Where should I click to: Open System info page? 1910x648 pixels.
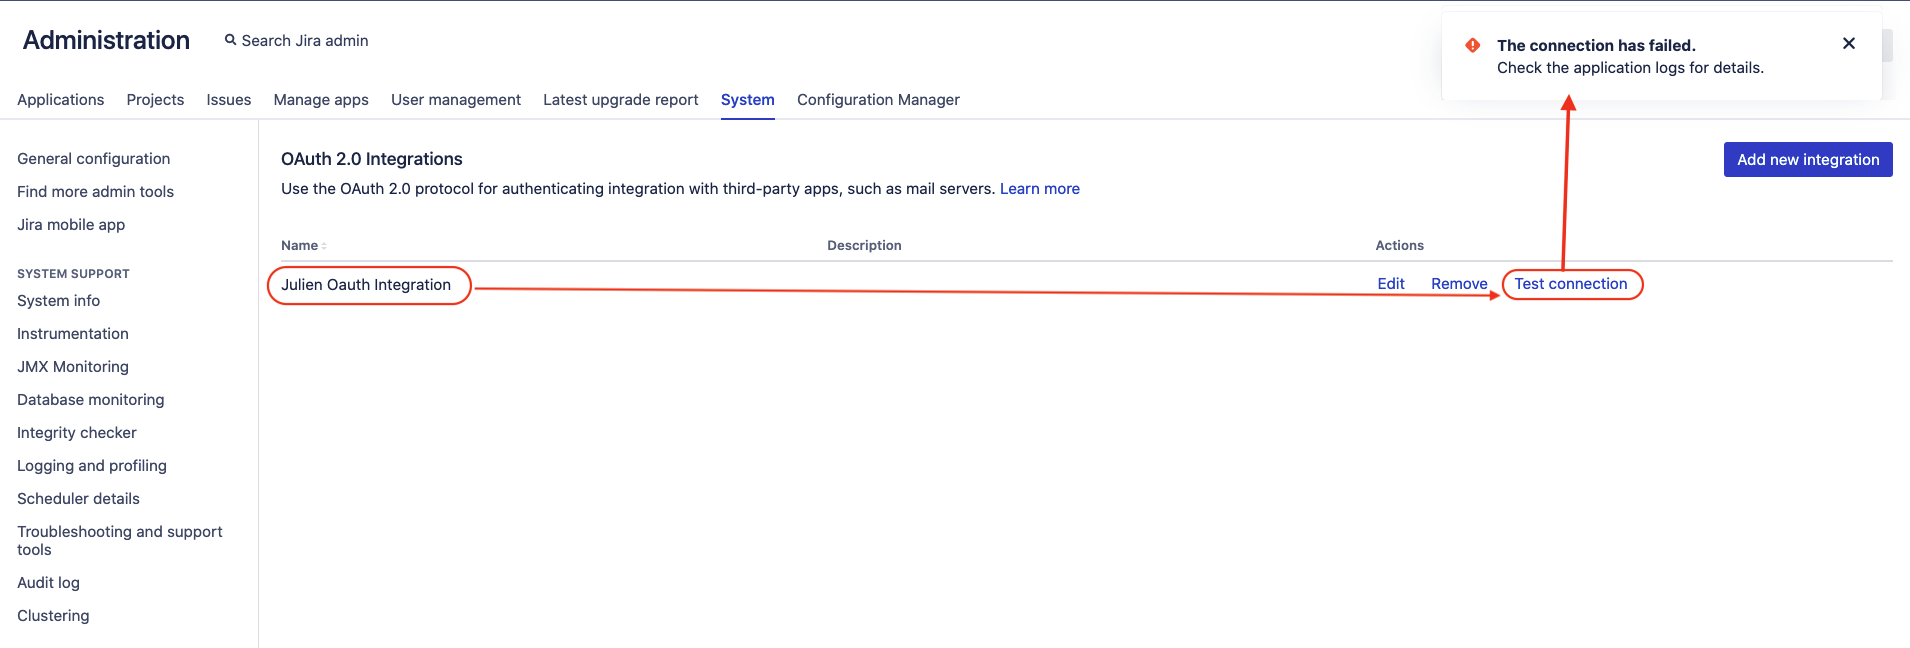59,301
